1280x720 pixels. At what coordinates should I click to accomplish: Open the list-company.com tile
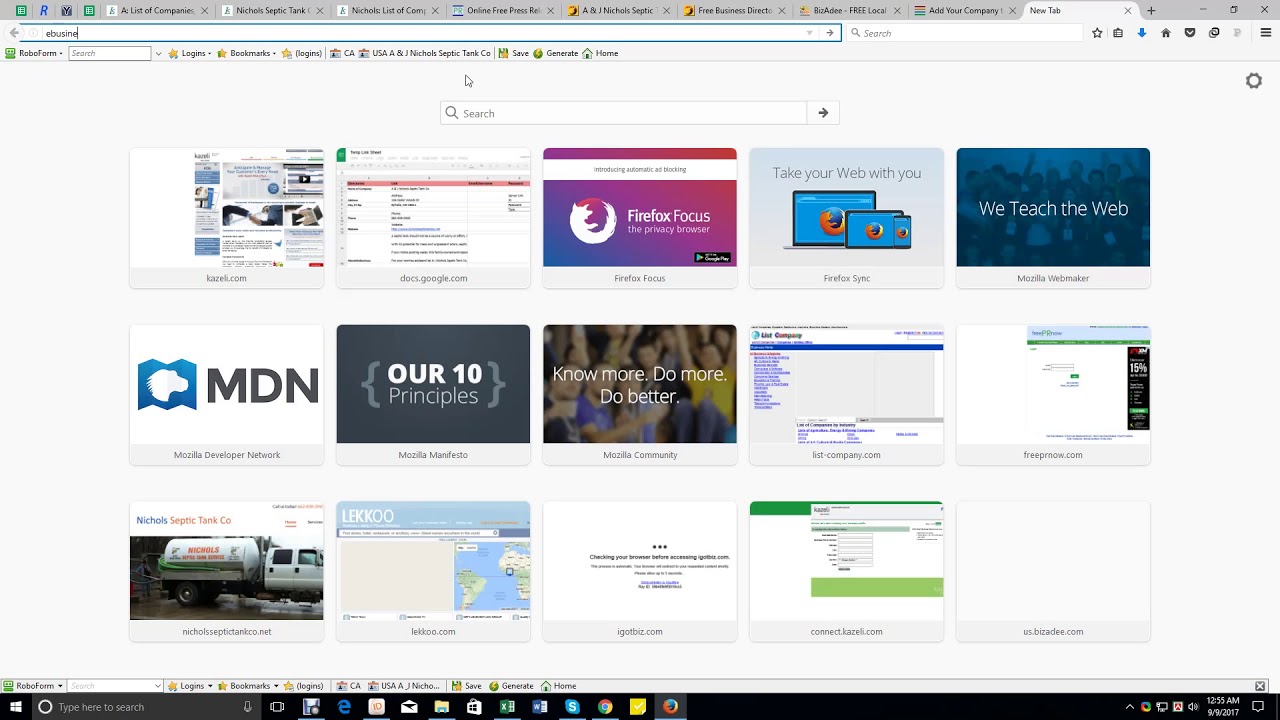click(846, 395)
